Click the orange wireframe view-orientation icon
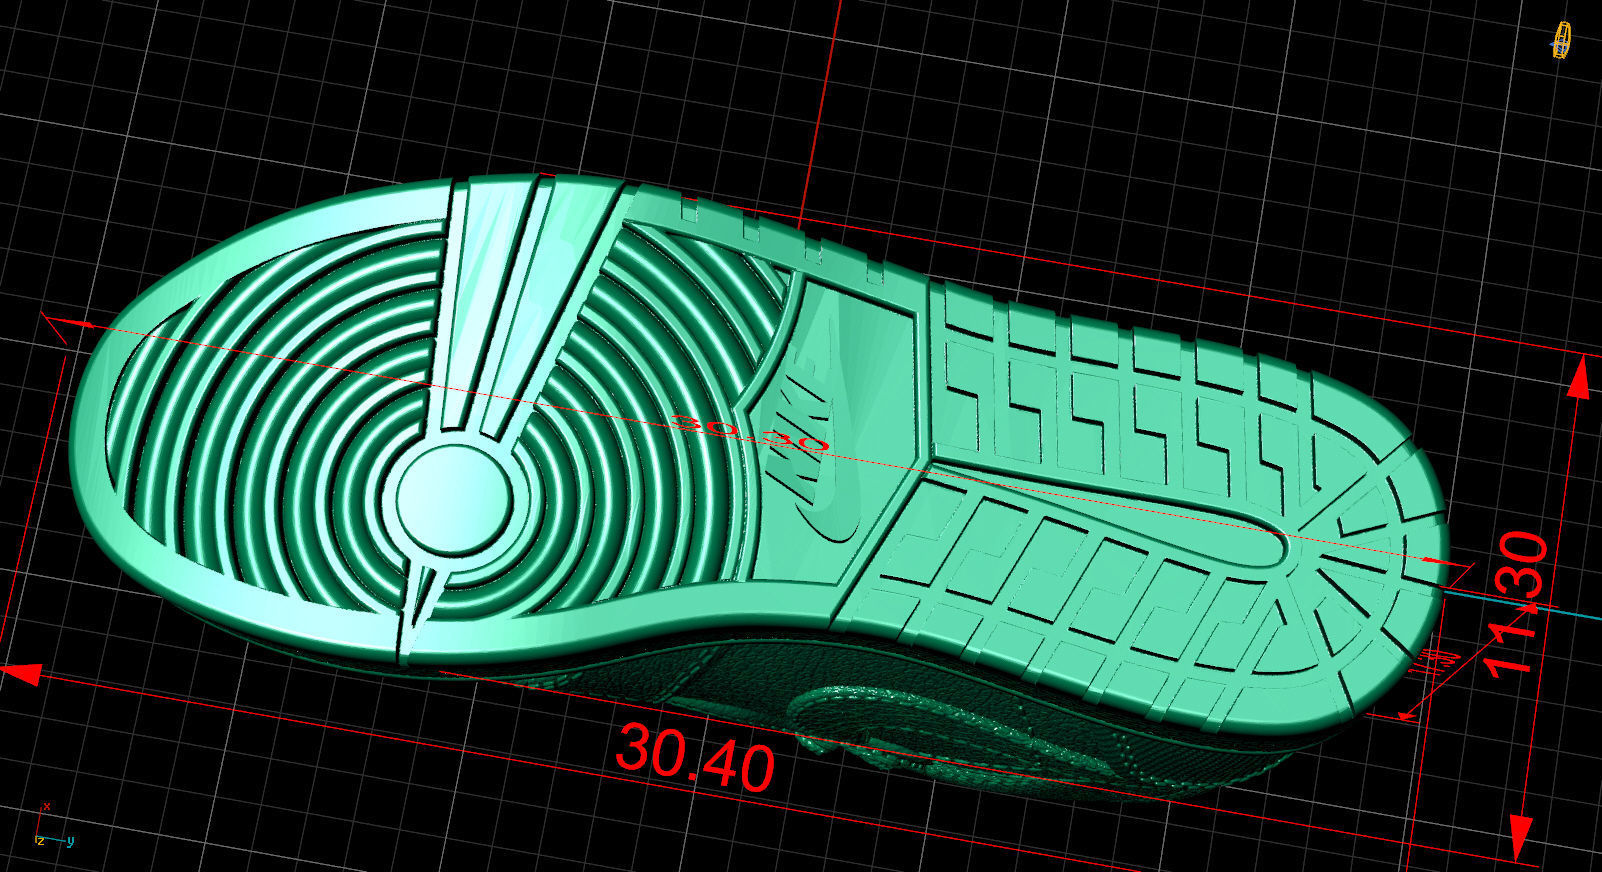The height and width of the screenshot is (872, 1602). pos(1562,41)
